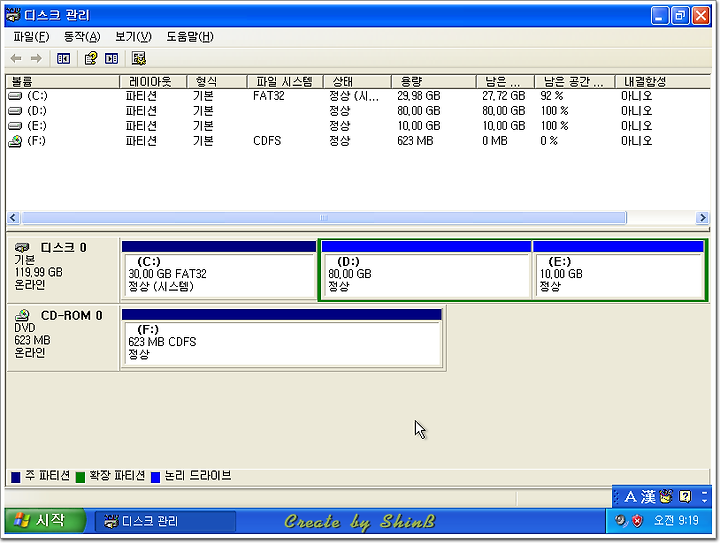Click the language bar 'A' input mode icon
The width and height of the screenshot is (720, 543).
tap(630, 497)
